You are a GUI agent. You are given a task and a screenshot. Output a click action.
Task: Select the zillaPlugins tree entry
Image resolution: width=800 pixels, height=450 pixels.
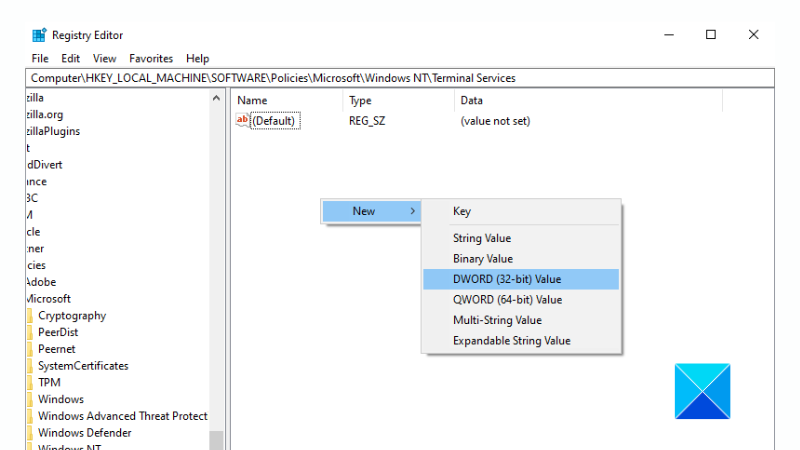(53, 132)
